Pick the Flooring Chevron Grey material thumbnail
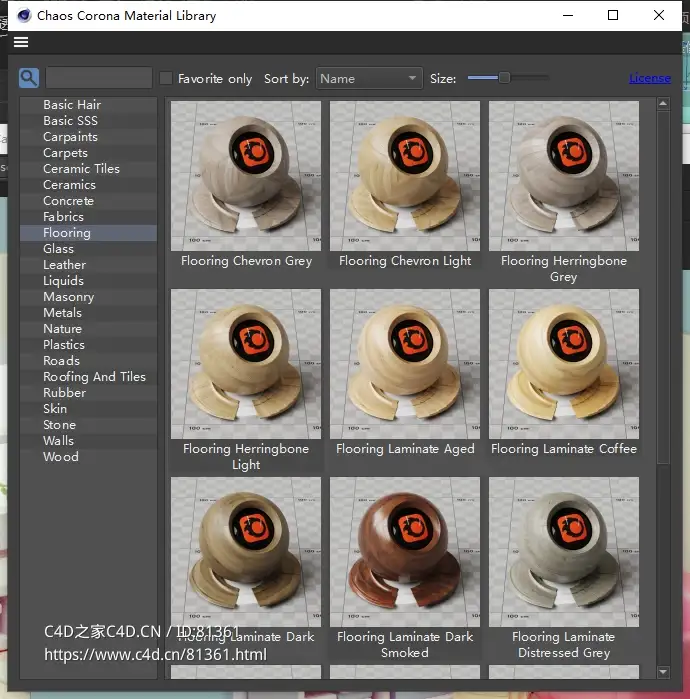 246,176
